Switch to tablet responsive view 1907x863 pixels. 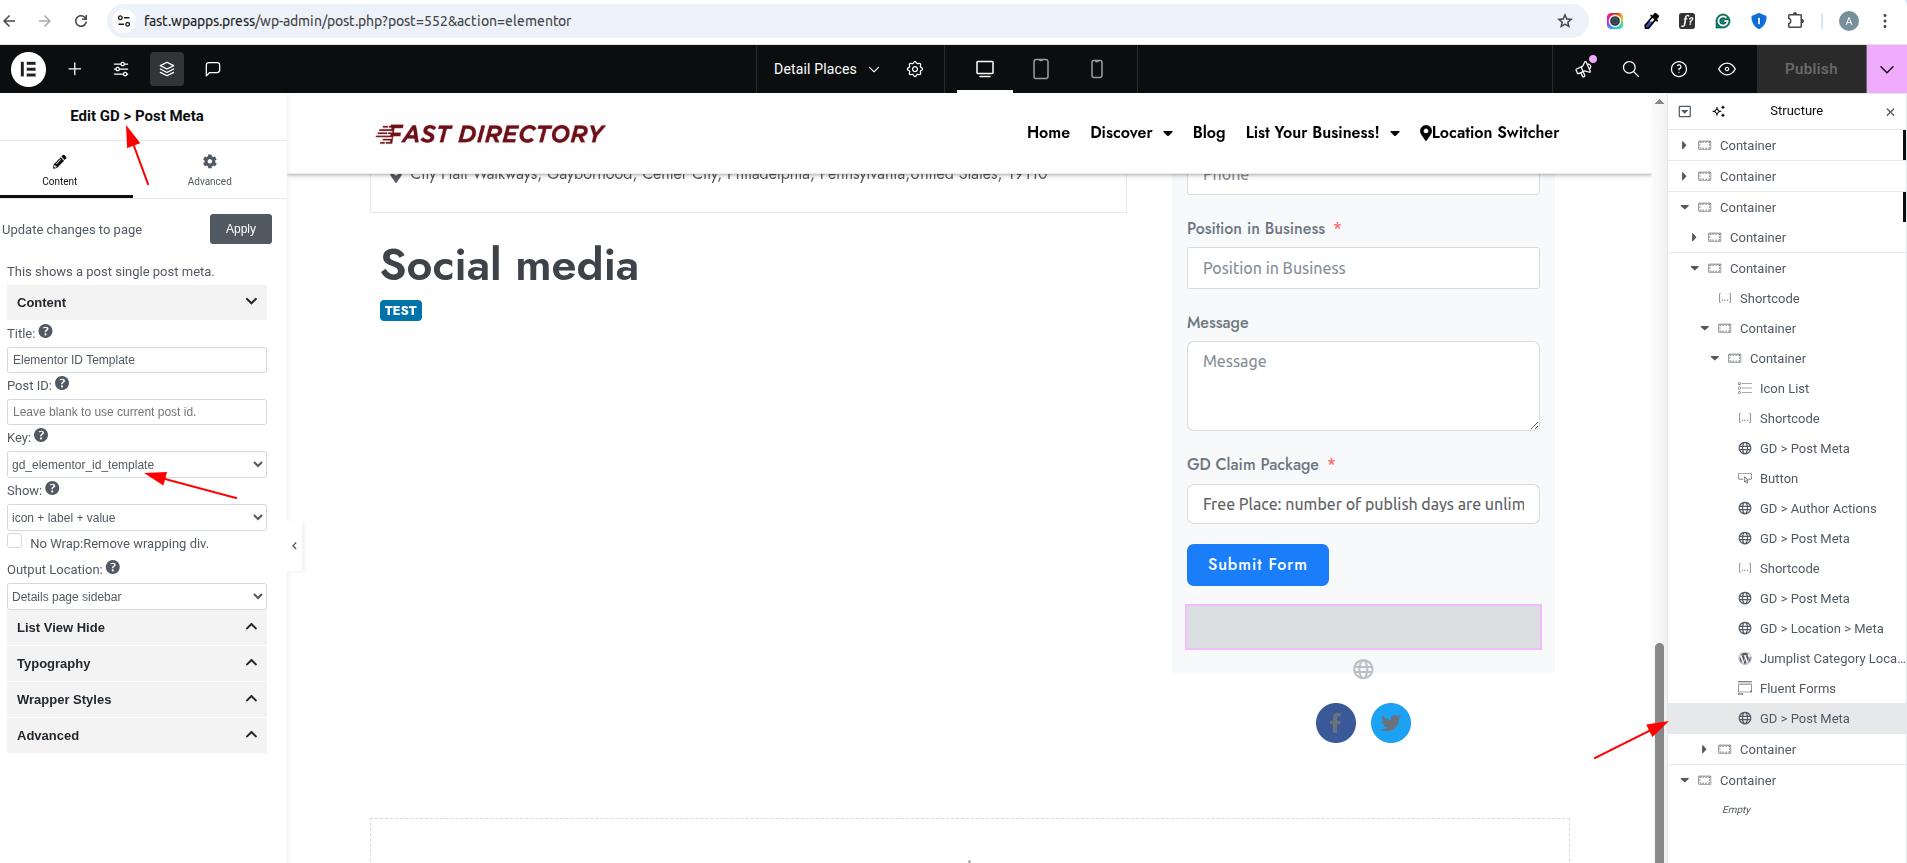[1041, 69]
